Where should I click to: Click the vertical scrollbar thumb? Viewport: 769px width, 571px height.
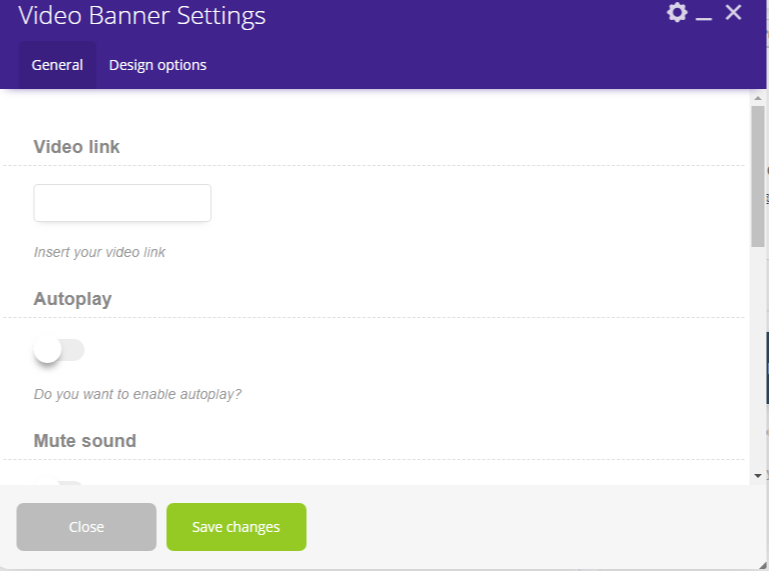tap(757, 175)
